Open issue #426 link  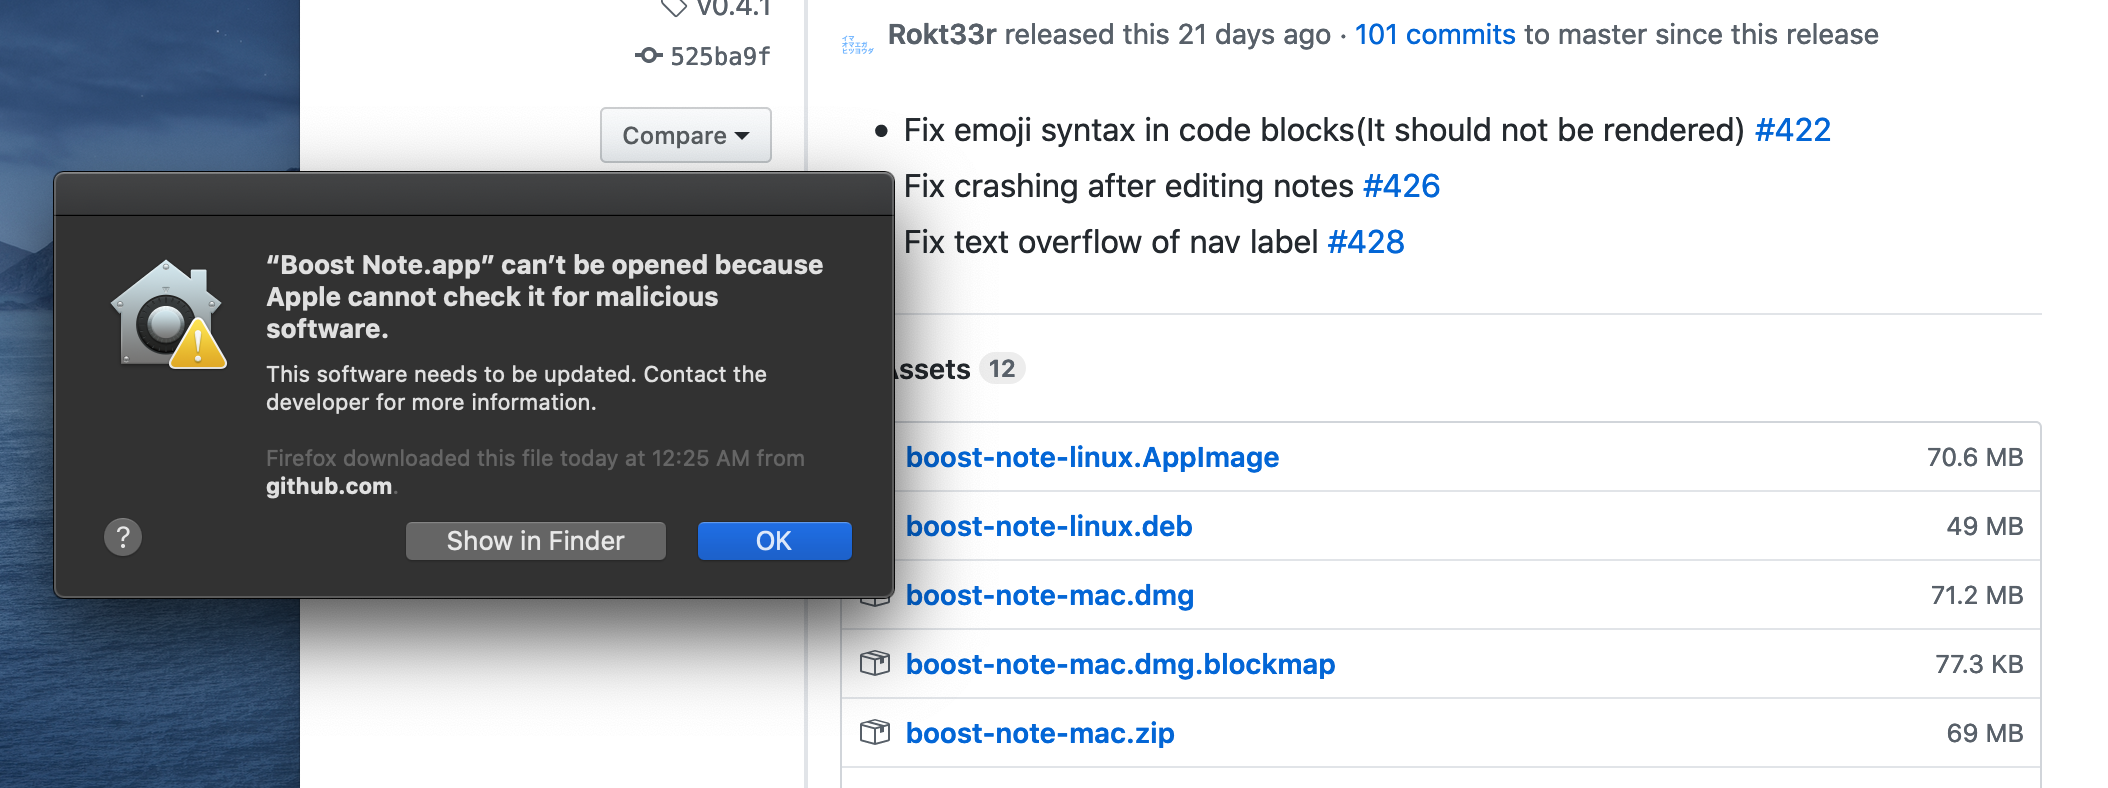click(1401, 186)
